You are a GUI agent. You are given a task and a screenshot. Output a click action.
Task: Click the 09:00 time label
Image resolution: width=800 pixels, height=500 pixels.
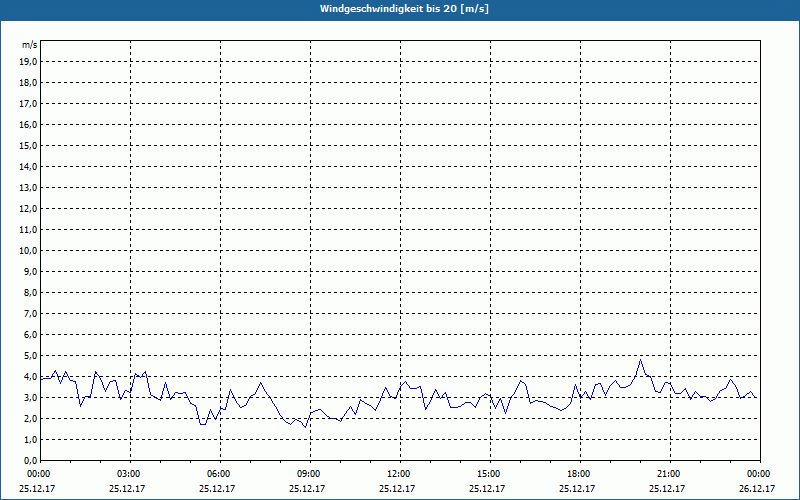(x=310, y=473)
